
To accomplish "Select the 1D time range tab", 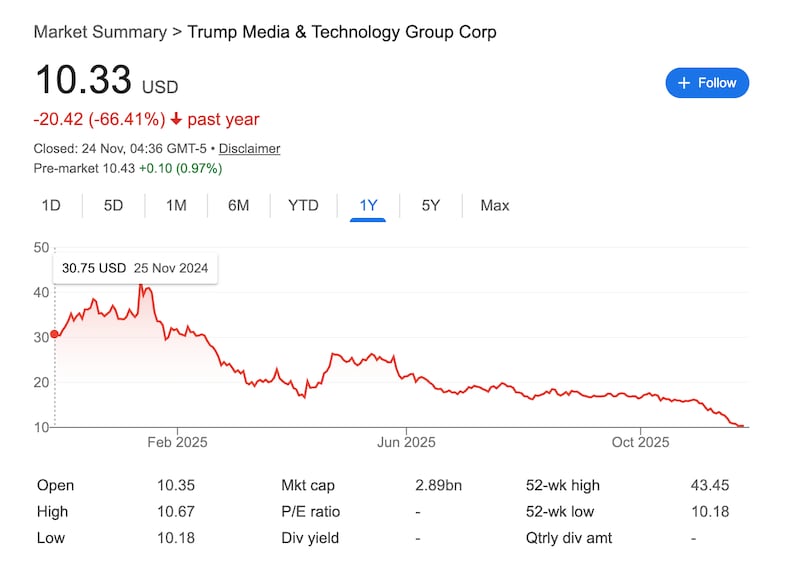I will (x=51, y=206).
